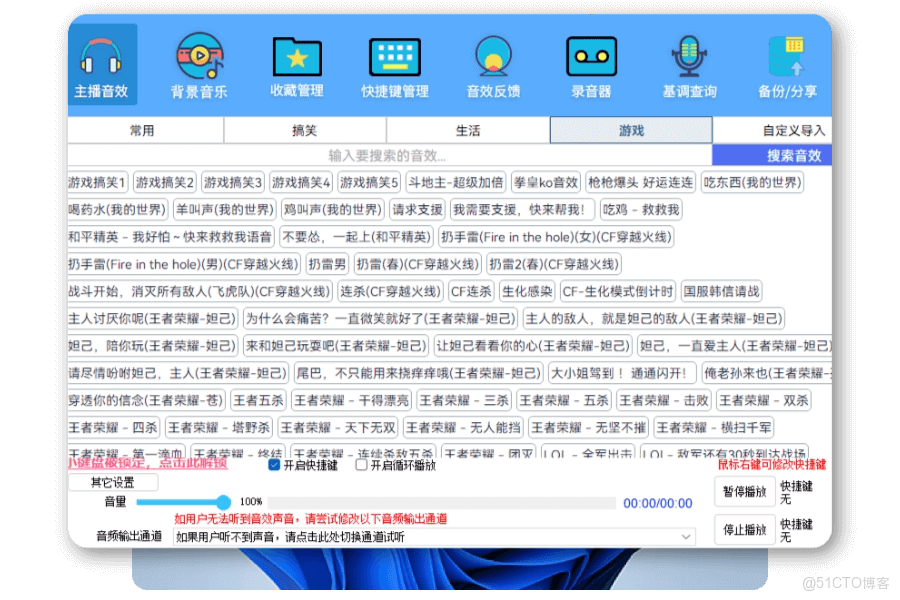Enable the 开启循环播放 checkbox
Screen dimensions: 900x600
(361, 465)
